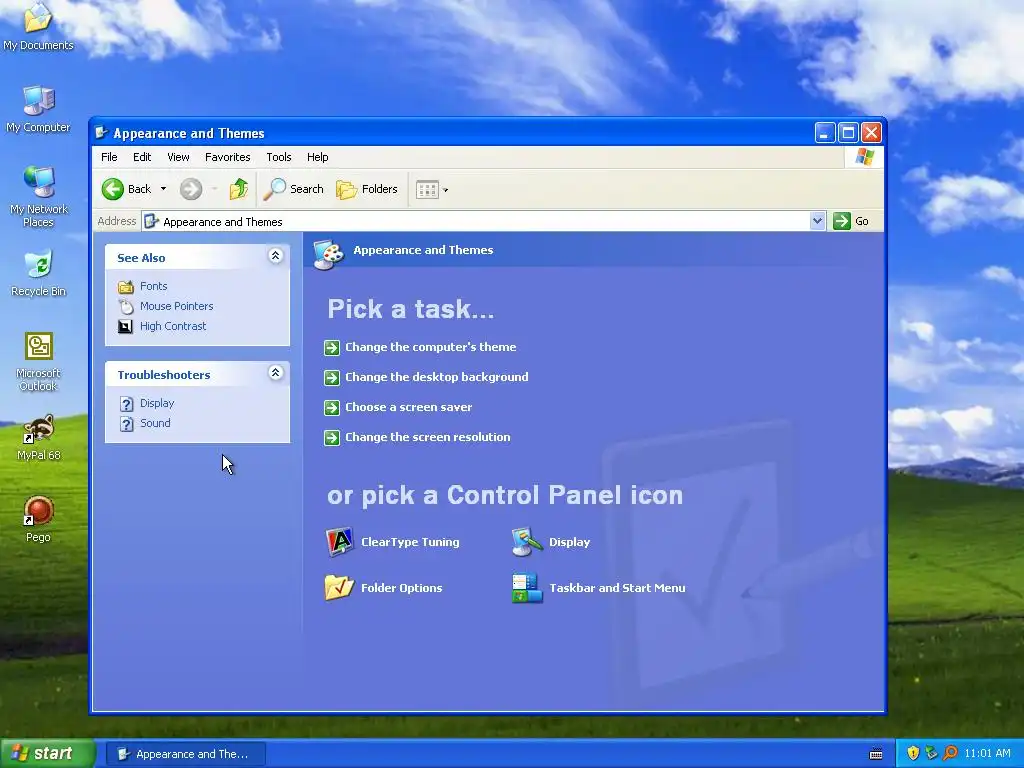Open the Views dropdown arrow
The height and width of the screenshot is (768, 1024).
tap(445, 191)
